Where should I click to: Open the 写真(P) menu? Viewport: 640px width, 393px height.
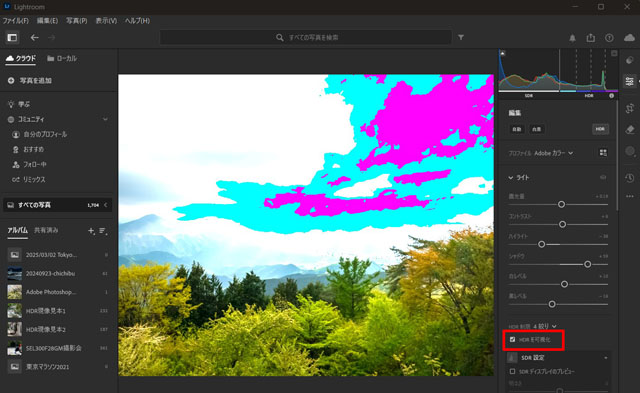click(x=76, y=20)
